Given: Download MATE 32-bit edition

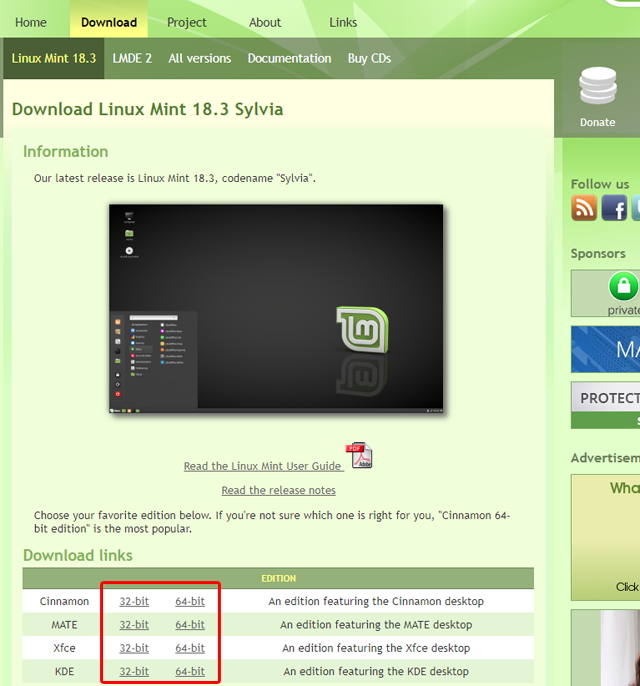Looking at the screenshot, I should (x=134, y=625).
